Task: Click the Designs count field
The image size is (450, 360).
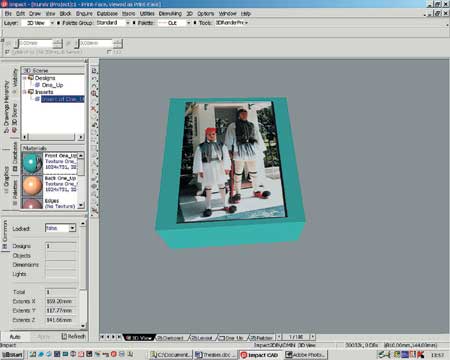Action: [x=61, y=246]
